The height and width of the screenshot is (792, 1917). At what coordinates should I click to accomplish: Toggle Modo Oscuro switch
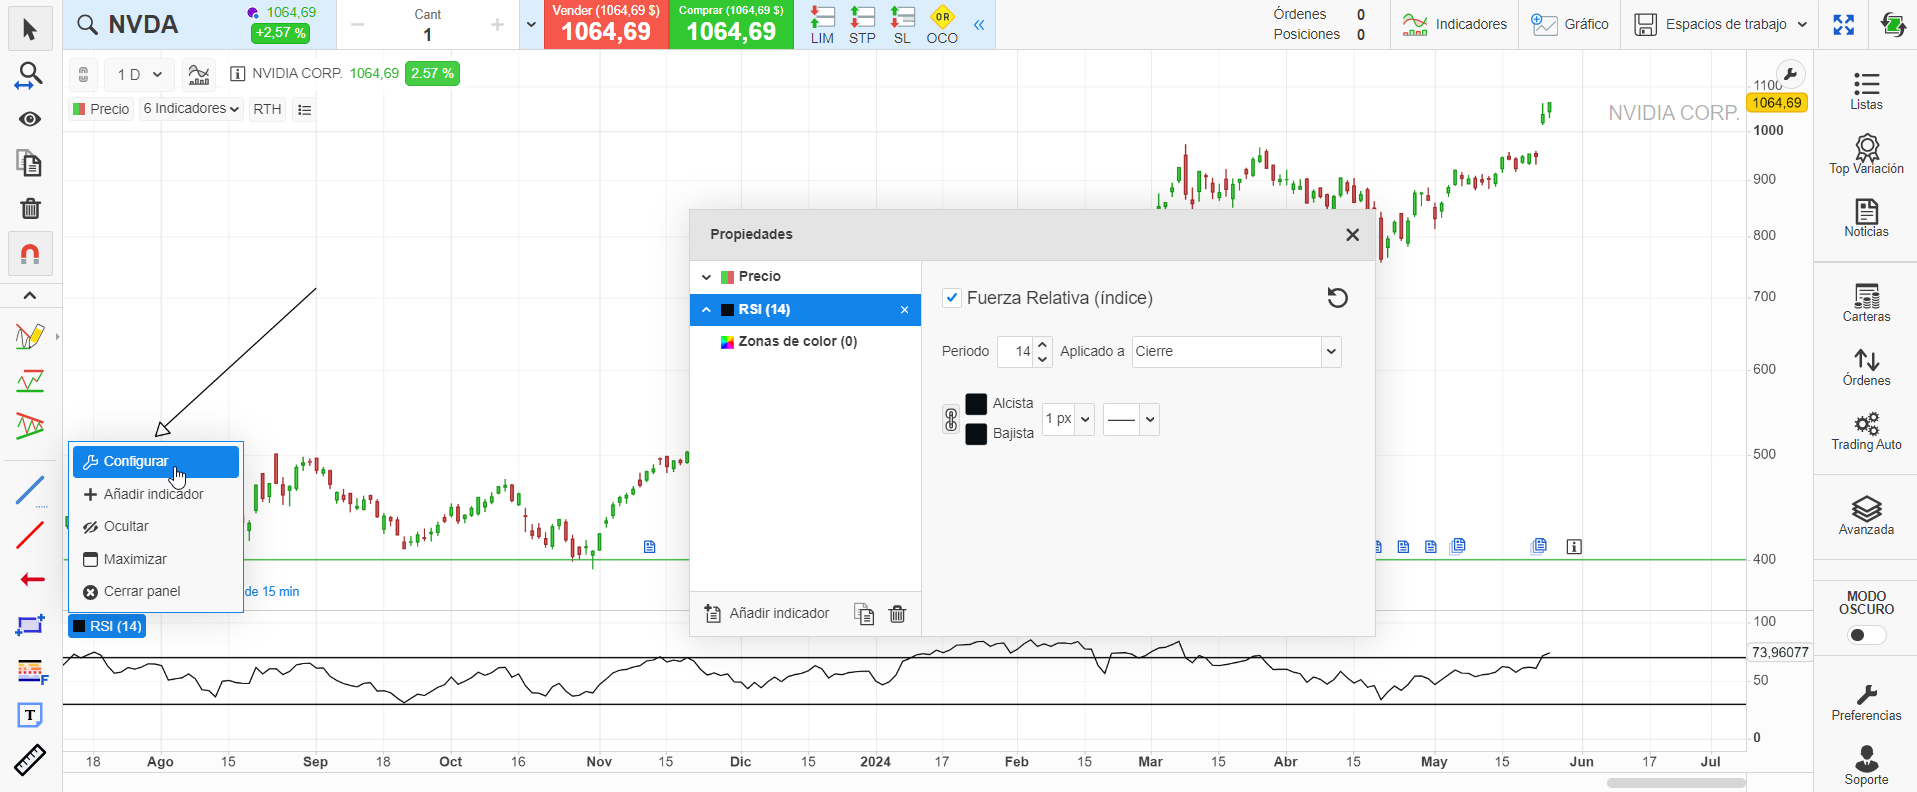point(1866,635)
